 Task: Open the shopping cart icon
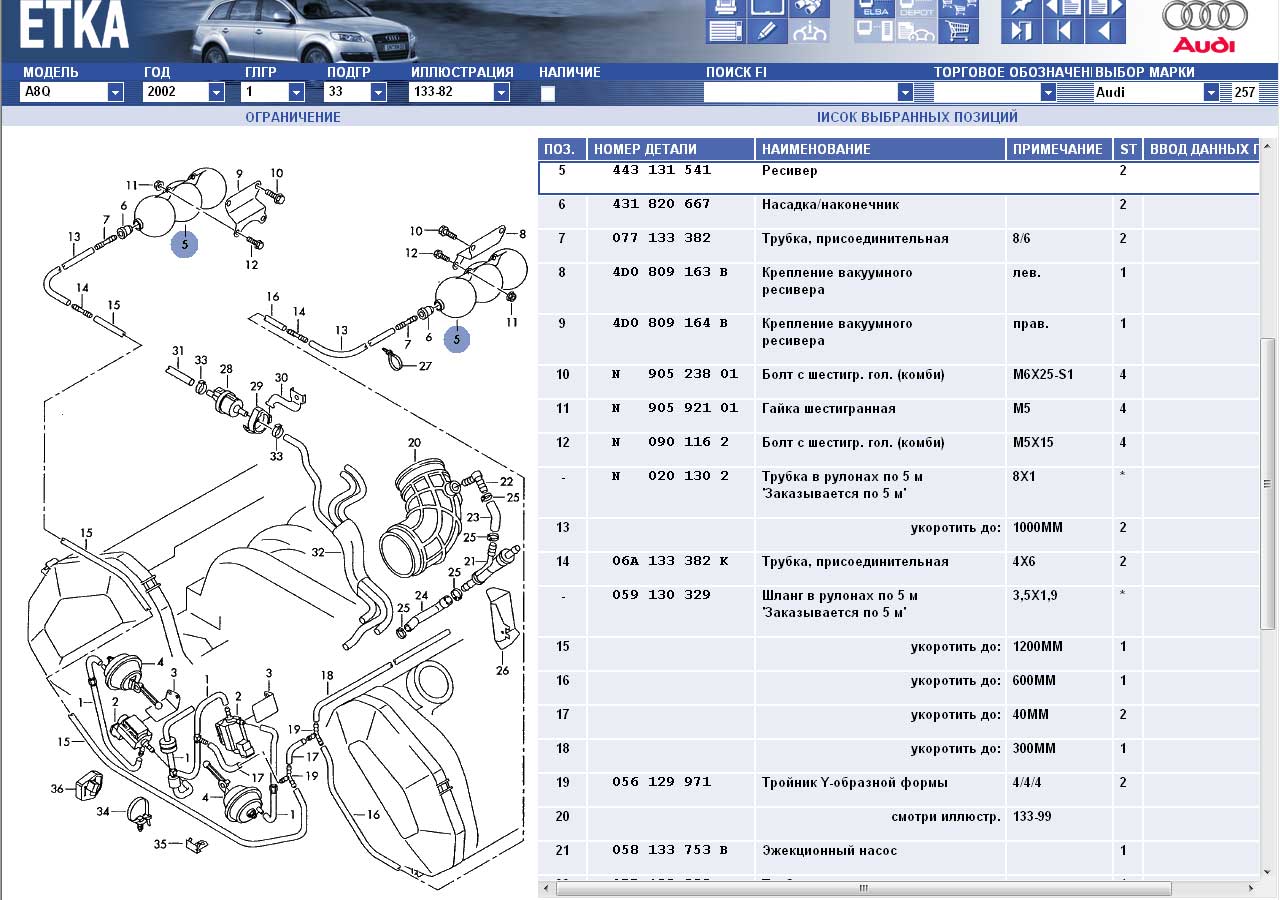click(x=958, y=31)
